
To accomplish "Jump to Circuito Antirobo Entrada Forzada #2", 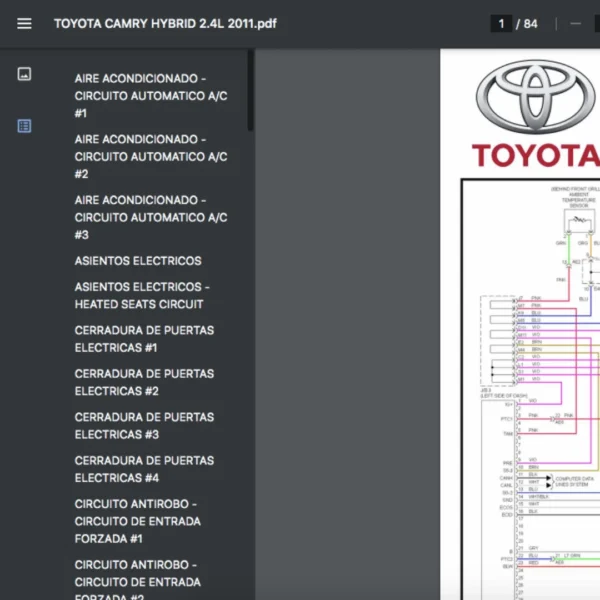I will pos(137,581).
